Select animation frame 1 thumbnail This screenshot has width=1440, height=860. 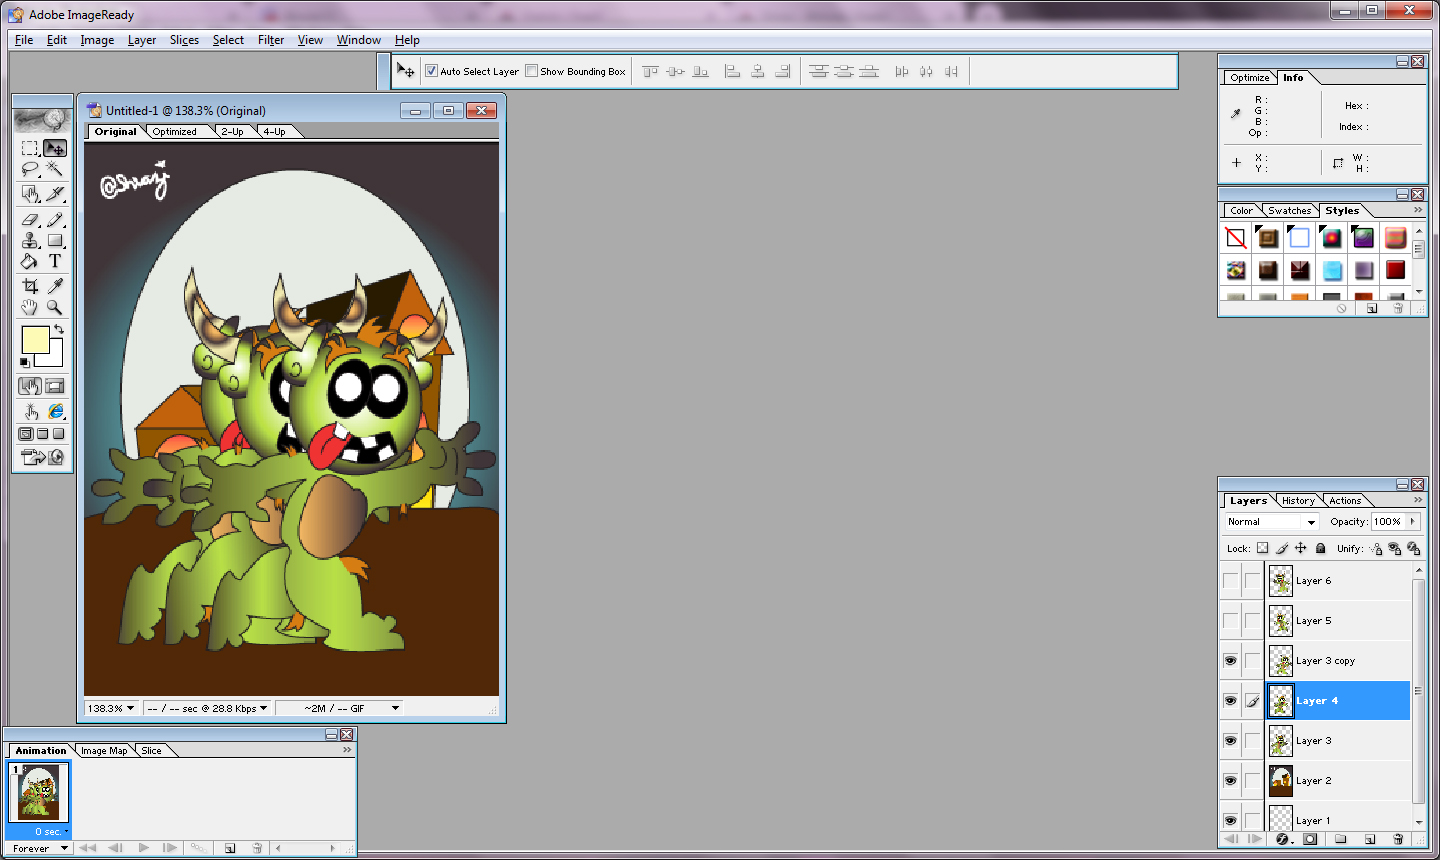point(39,793)
